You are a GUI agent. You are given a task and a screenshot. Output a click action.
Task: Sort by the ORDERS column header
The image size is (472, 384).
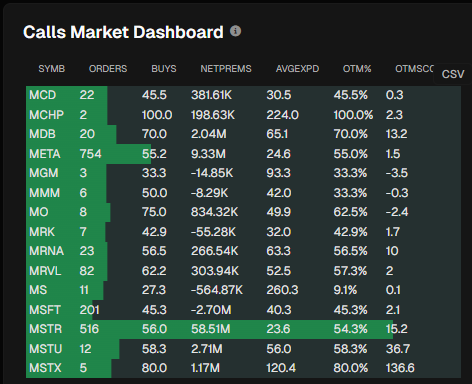108,69
